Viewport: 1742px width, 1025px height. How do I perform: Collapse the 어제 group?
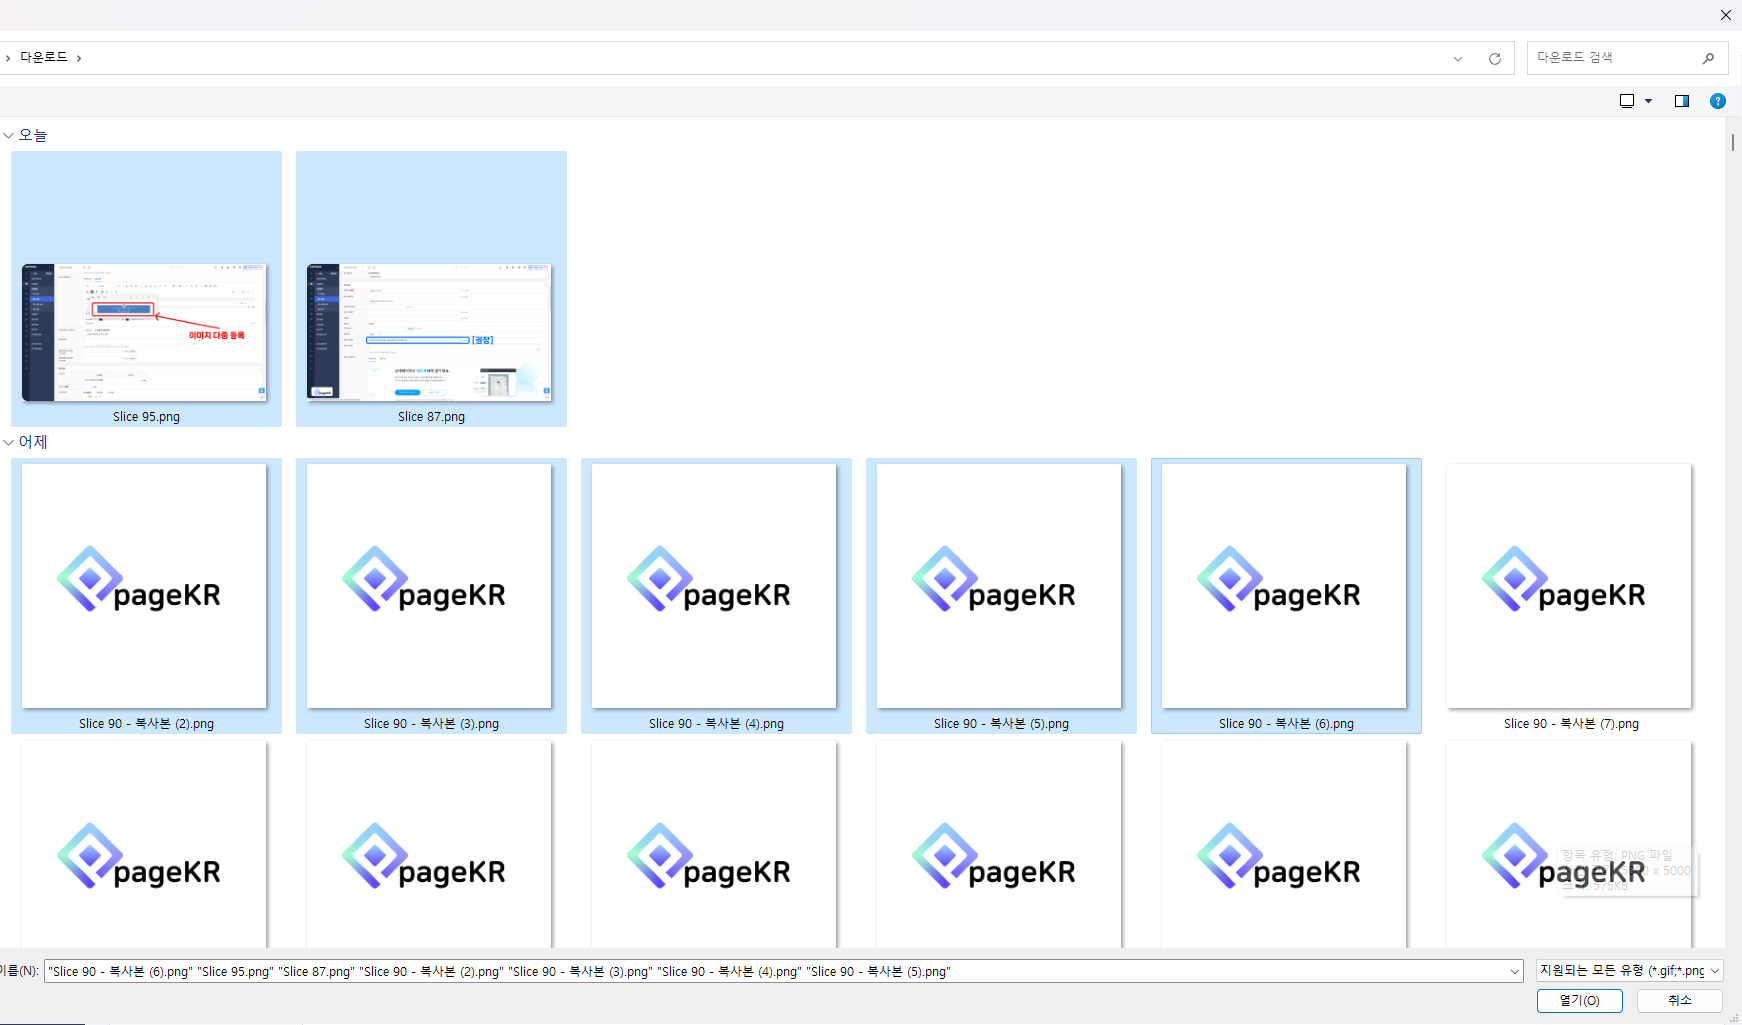click(x=9, y=442)
